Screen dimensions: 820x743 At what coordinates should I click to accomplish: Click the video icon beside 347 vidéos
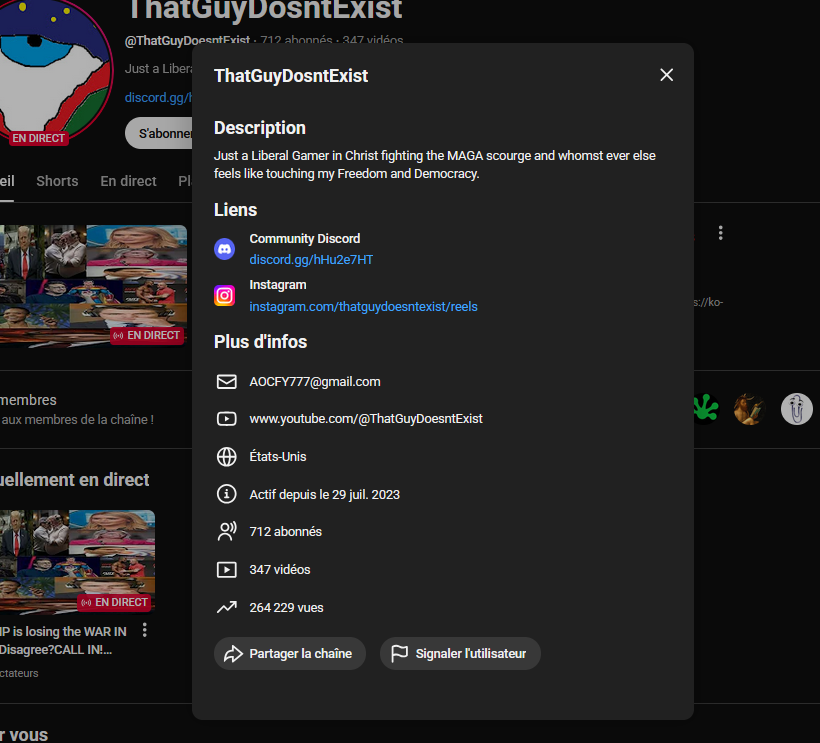pos(226,570)
